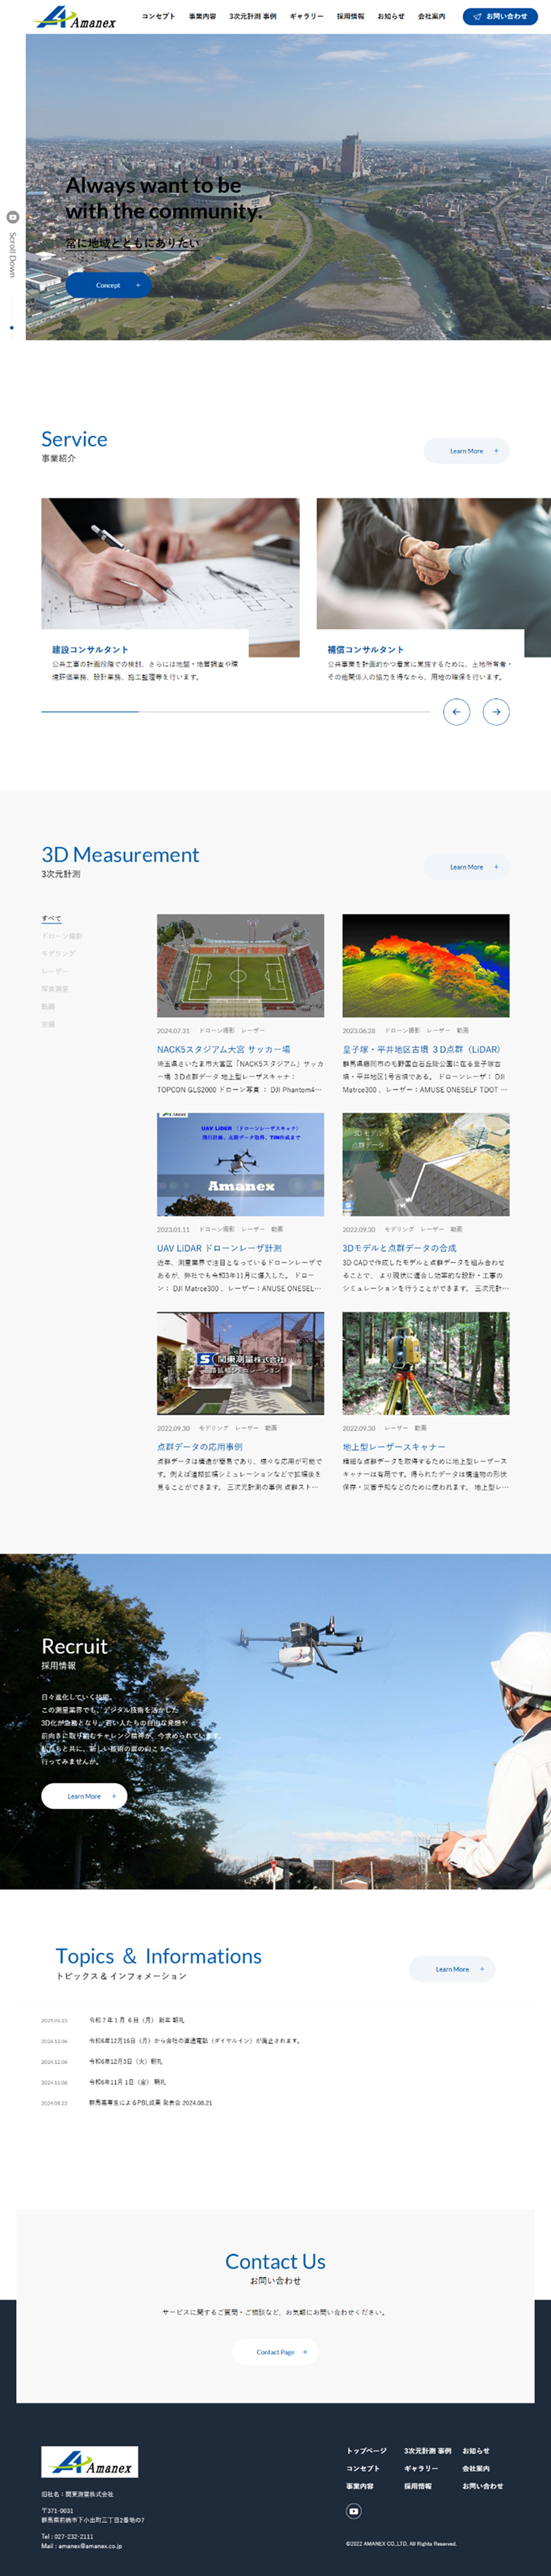Open お知らせ in the header menu
Viewport: 551px width, 2576px height.
pyautogui.click(x=391, y=16)
